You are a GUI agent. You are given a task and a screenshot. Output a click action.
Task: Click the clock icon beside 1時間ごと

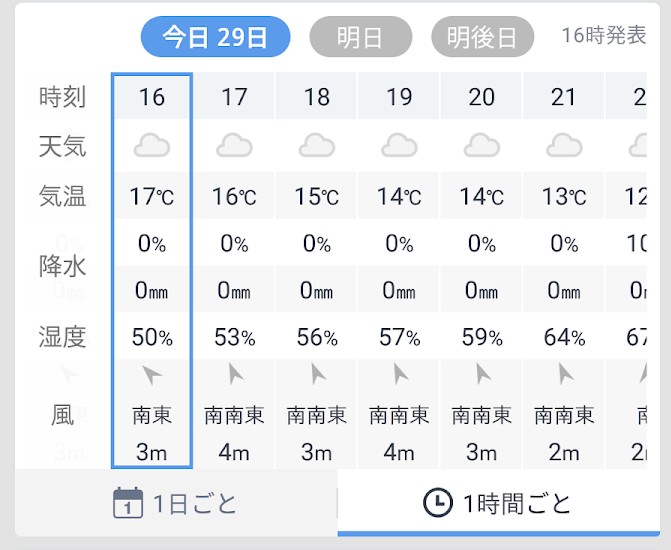[x=437, y=502]
